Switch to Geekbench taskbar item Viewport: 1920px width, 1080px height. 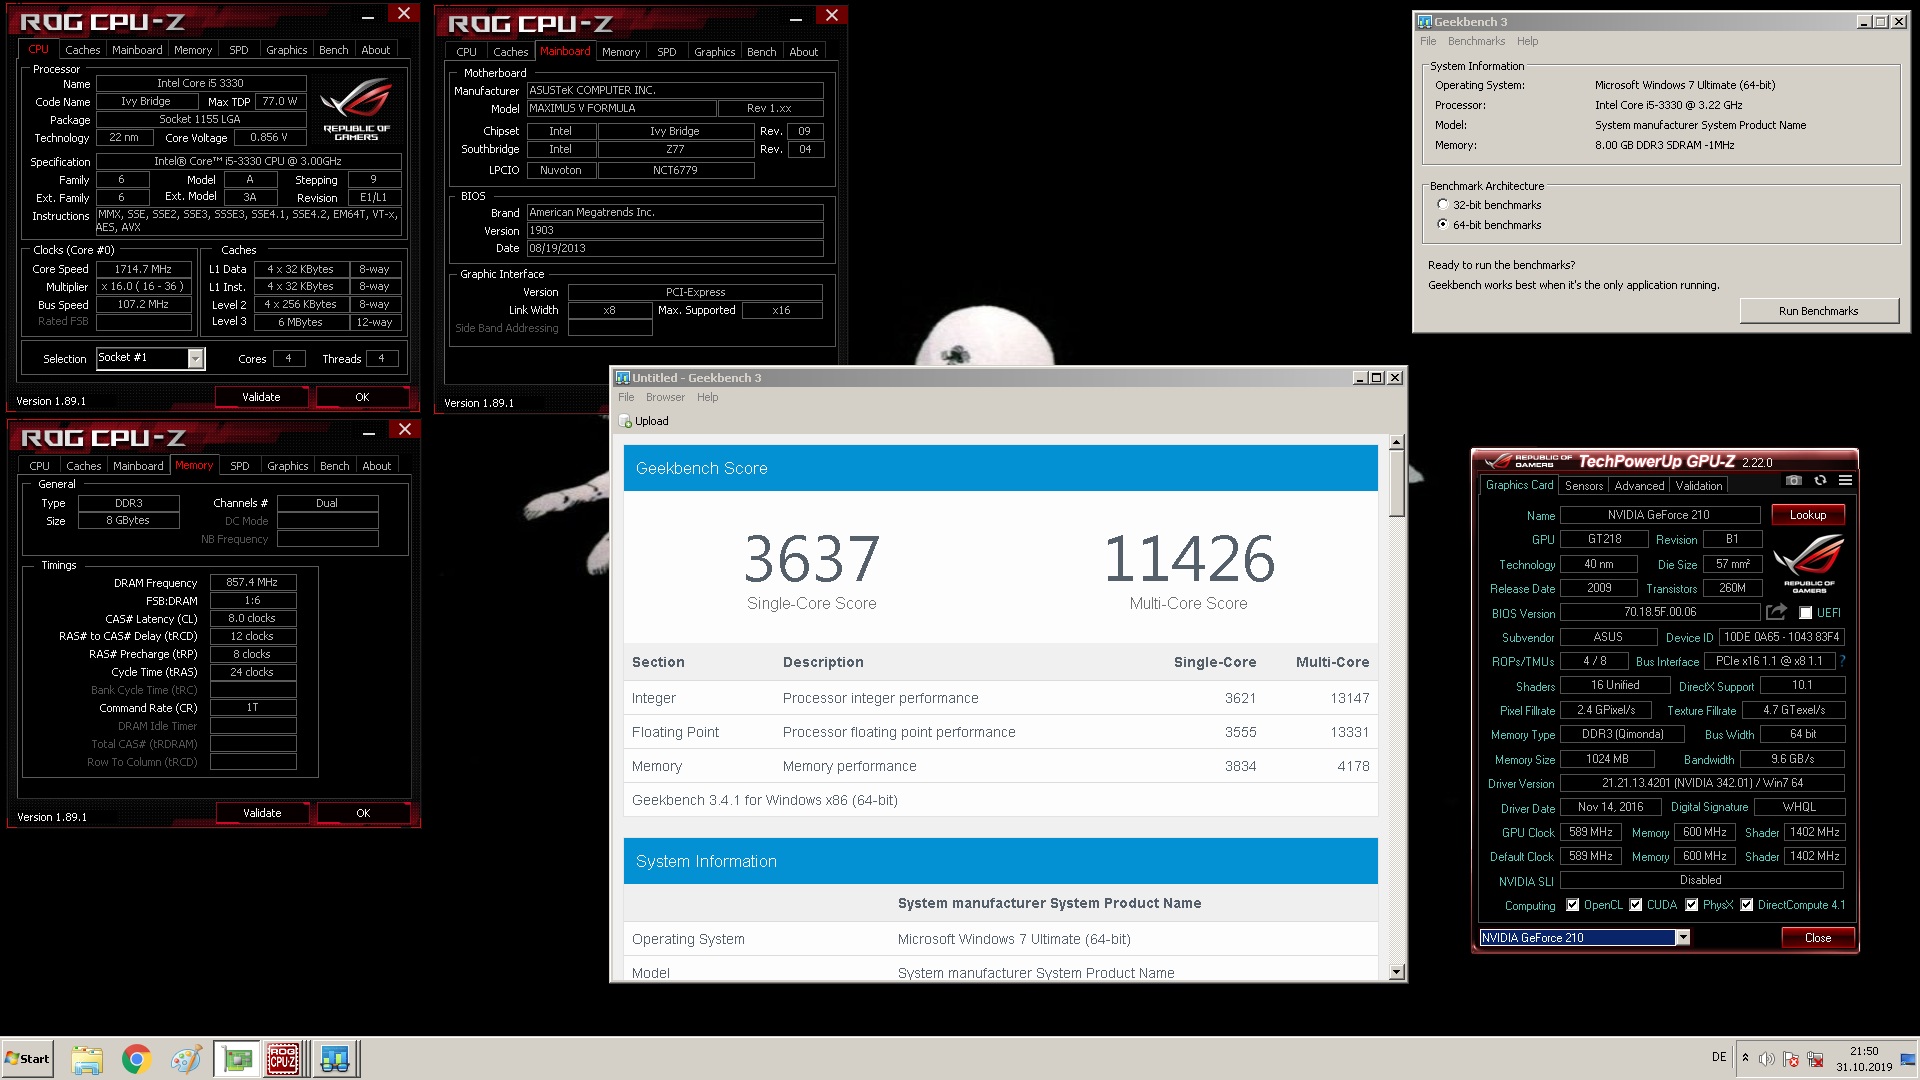click(x=335, y=1059)
